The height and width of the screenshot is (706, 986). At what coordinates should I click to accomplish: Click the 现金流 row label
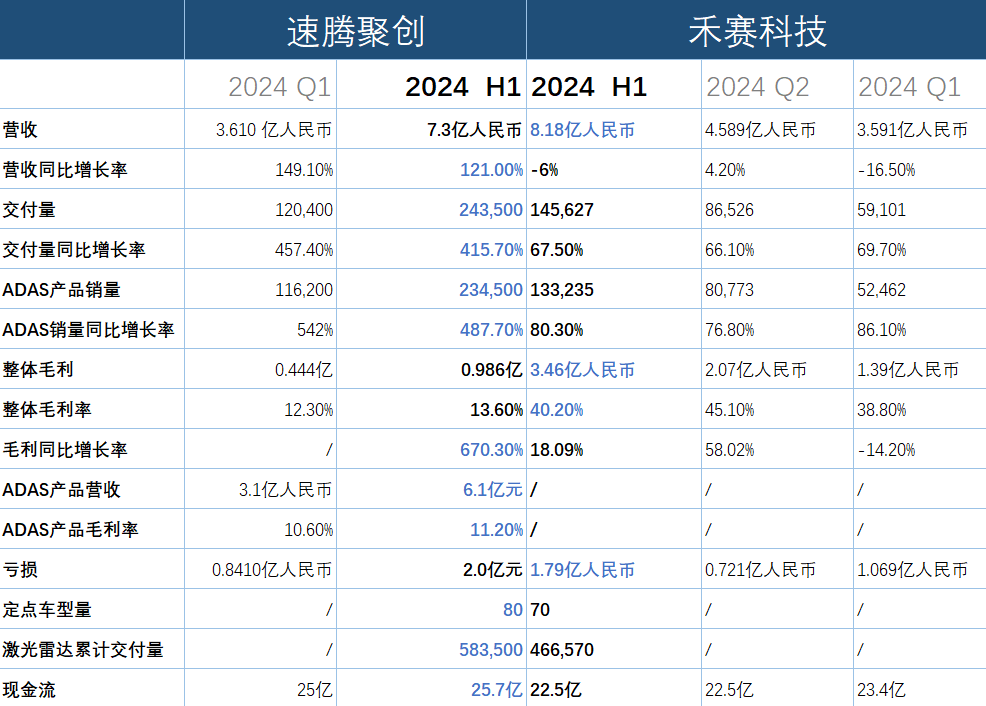coord(92,689)
